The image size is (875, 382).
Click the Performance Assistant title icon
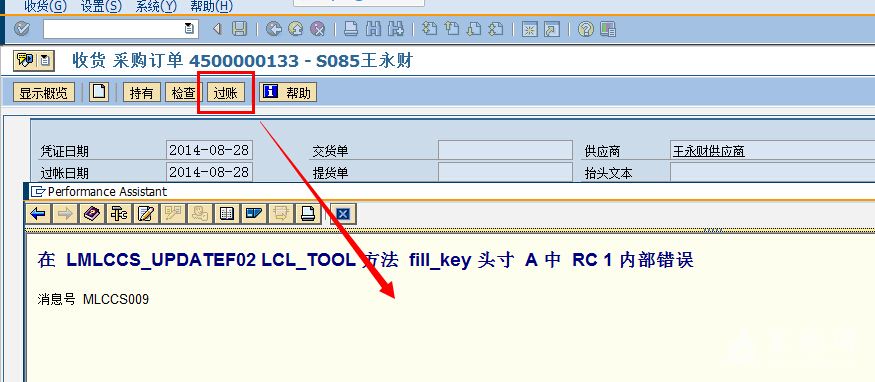tap(38, 191)
